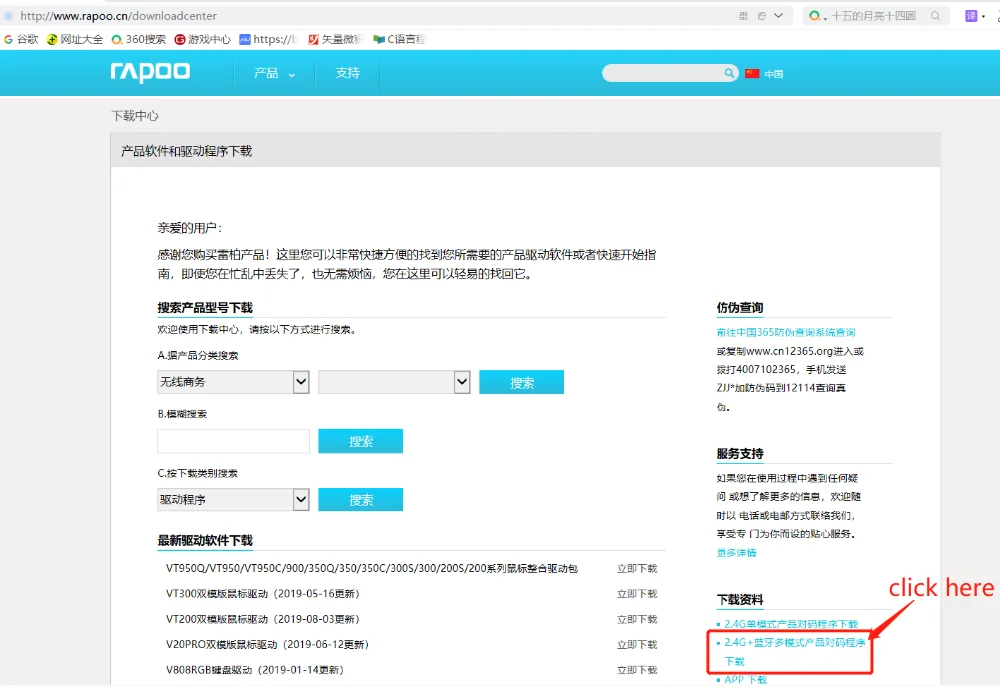
Task: Open the 游戏中心 bookmark
Action: (x=203, y=40)
